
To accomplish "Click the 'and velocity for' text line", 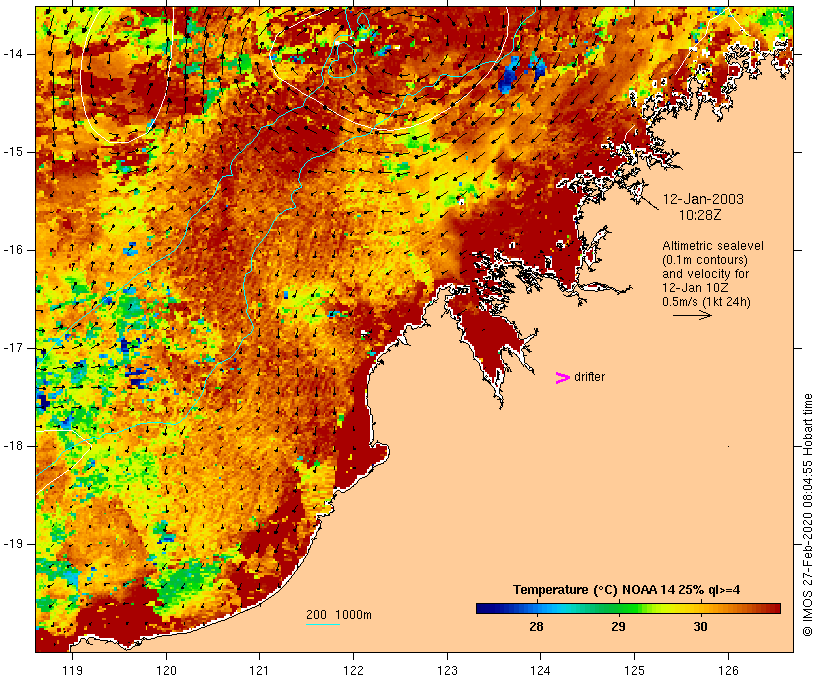I will [705, 274].
